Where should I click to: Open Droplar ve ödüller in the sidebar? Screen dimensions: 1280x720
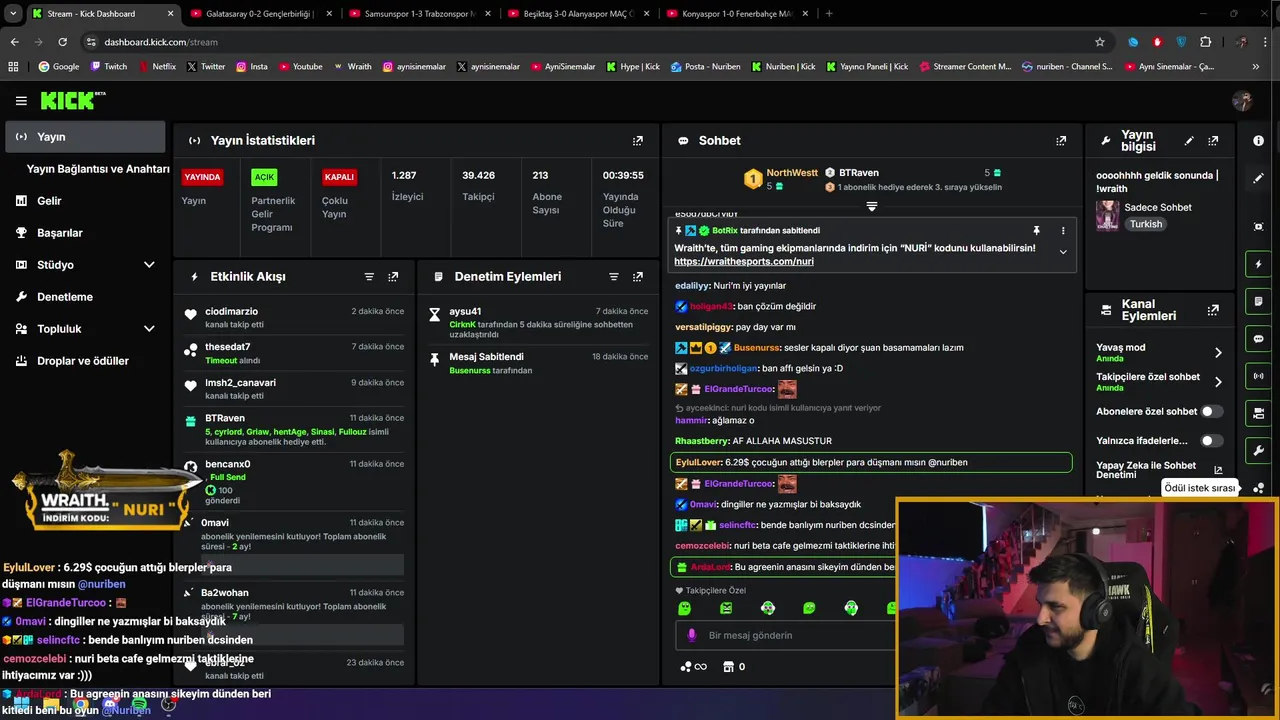coord(85,361)
